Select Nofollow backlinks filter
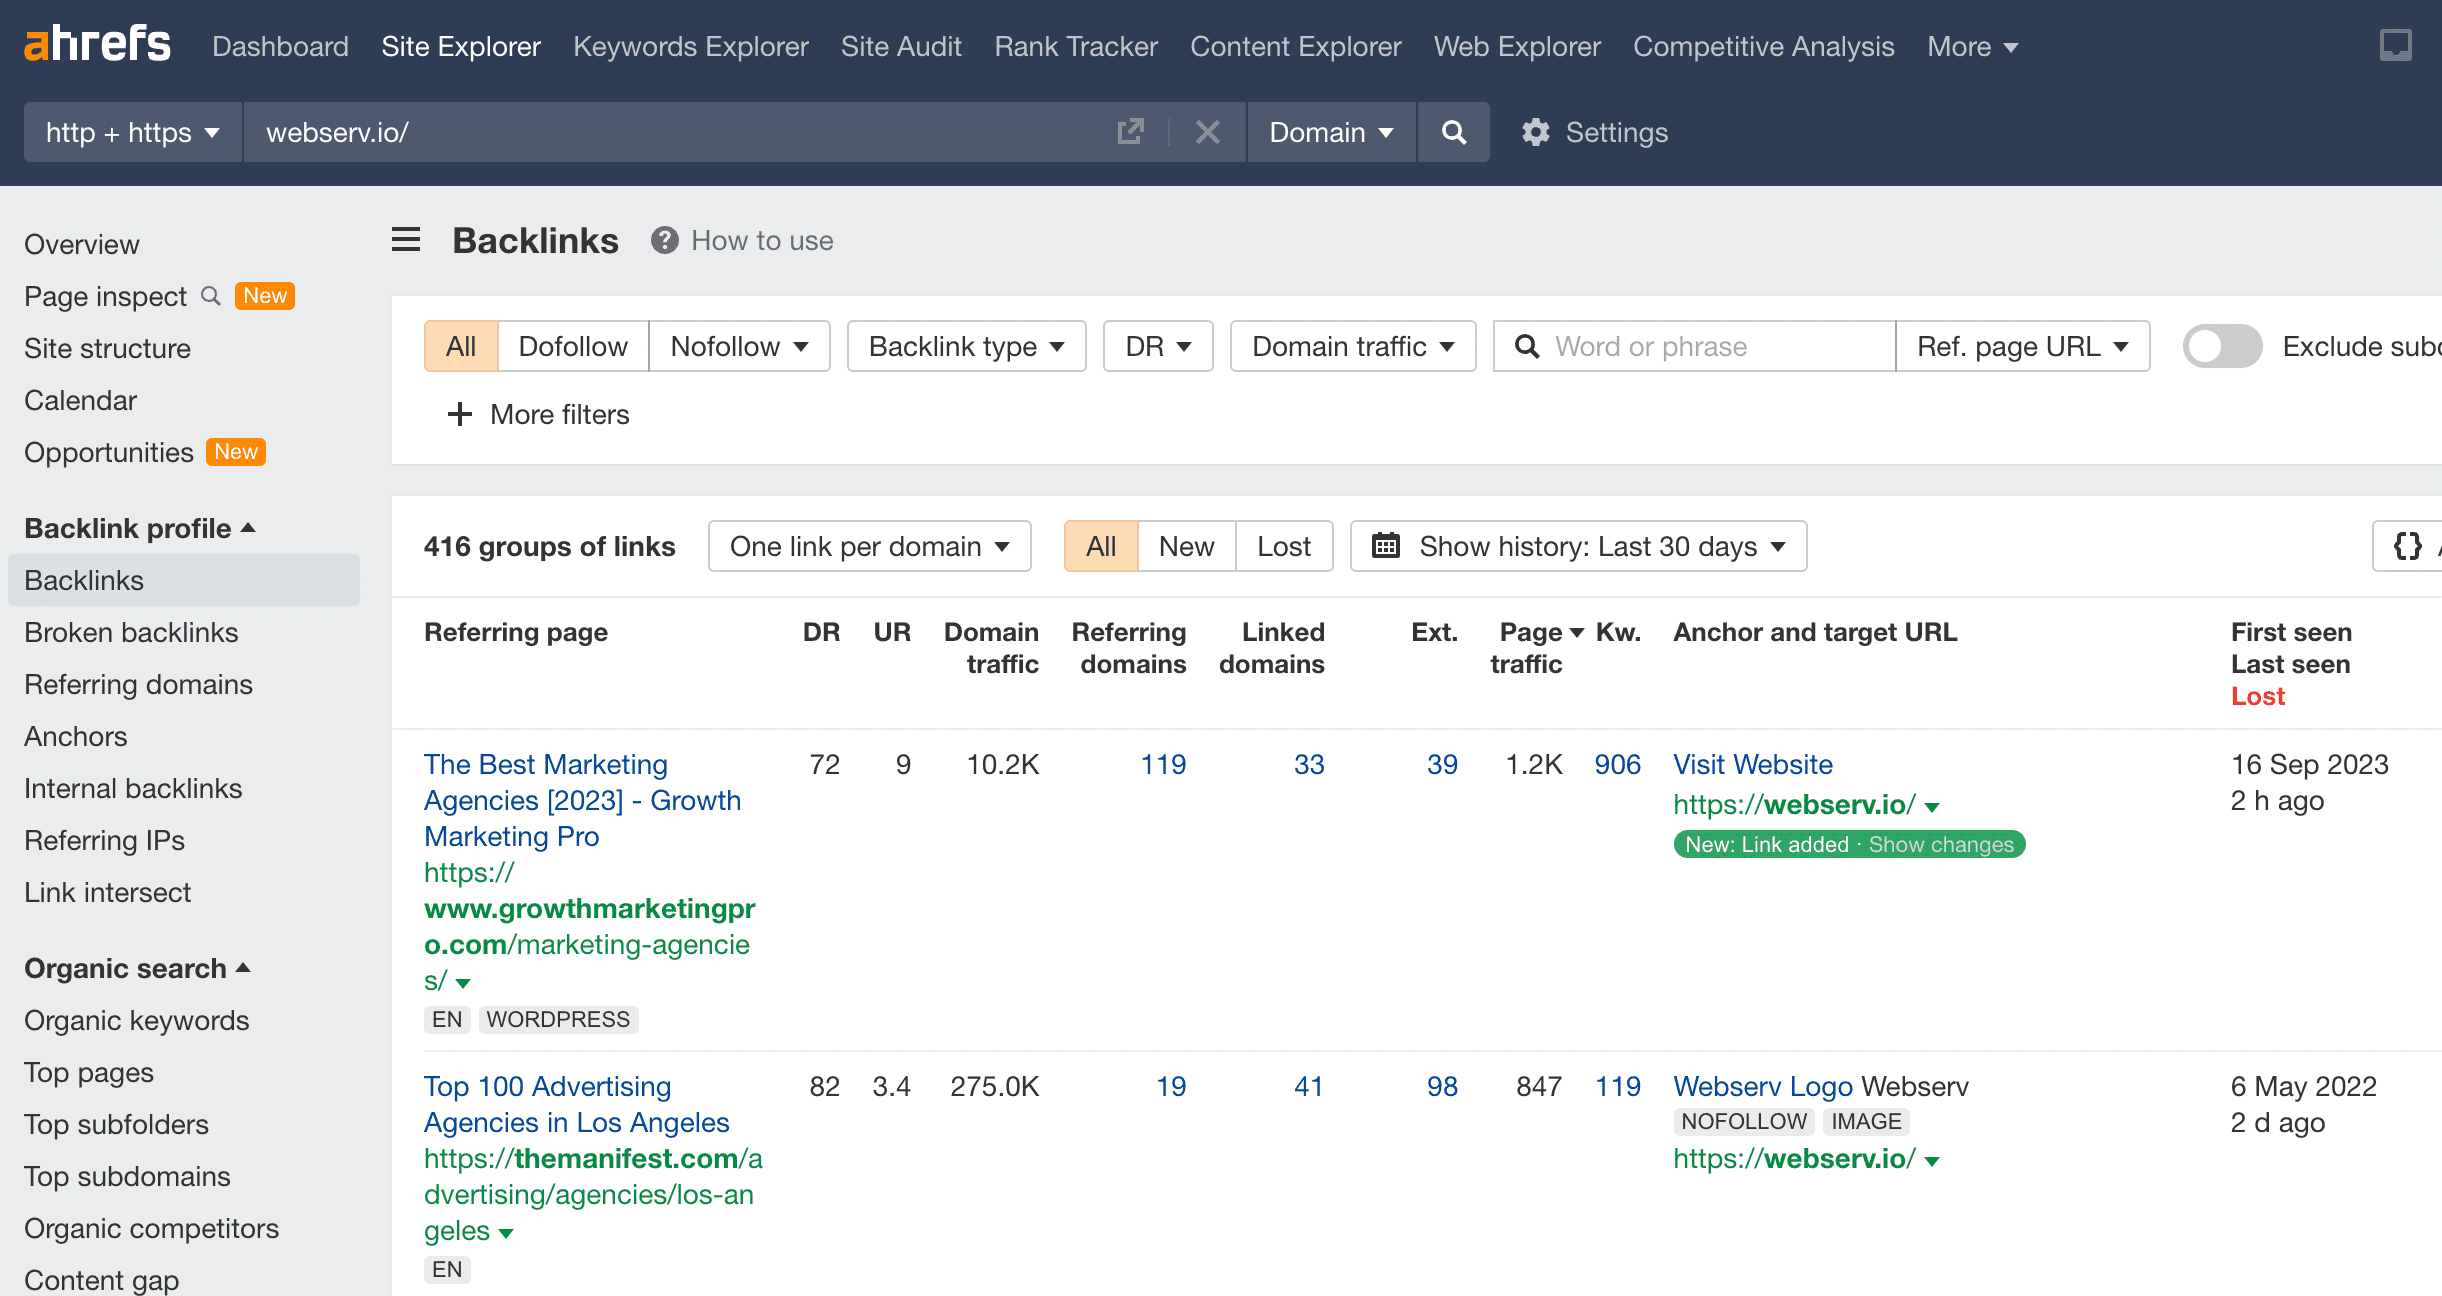The width and height of the screenshot is (2442, 1296). coord(736,346)
